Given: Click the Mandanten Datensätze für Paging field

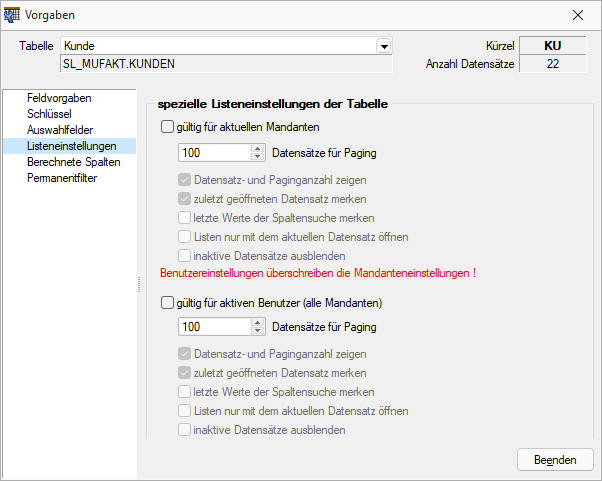Looking at the screenshot, I should tap(215, 153).
